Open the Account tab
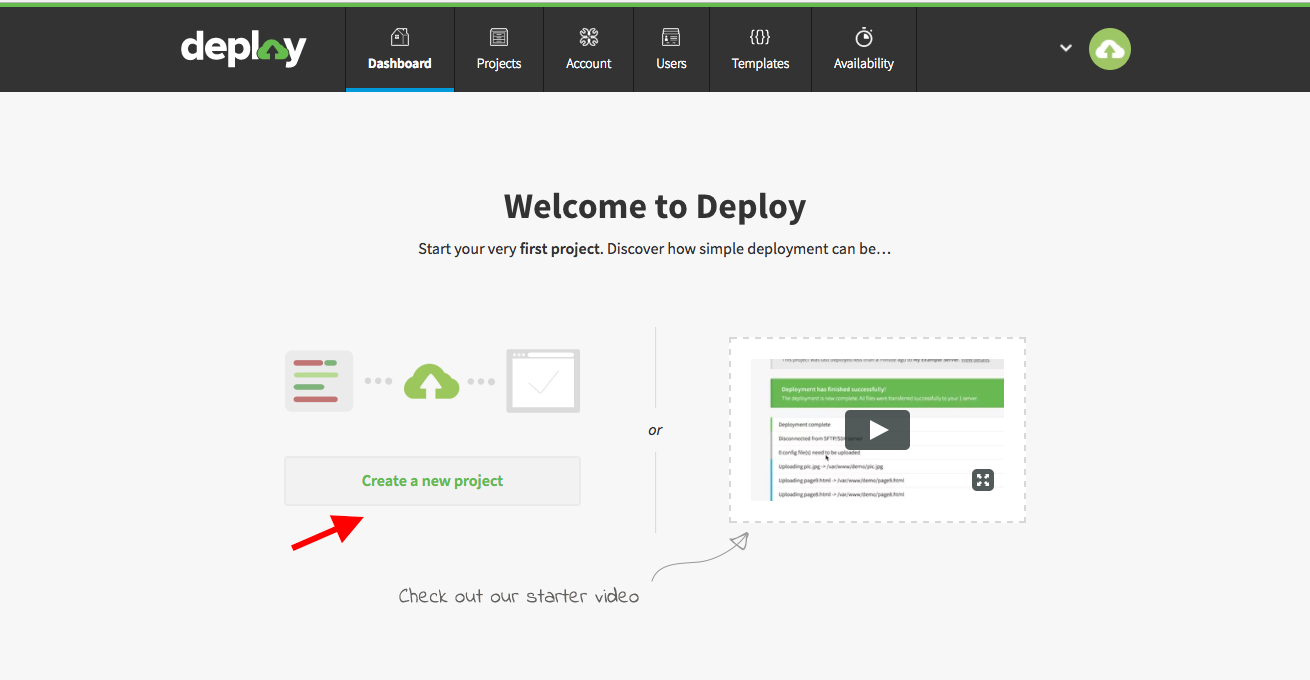 pos(589,50)
